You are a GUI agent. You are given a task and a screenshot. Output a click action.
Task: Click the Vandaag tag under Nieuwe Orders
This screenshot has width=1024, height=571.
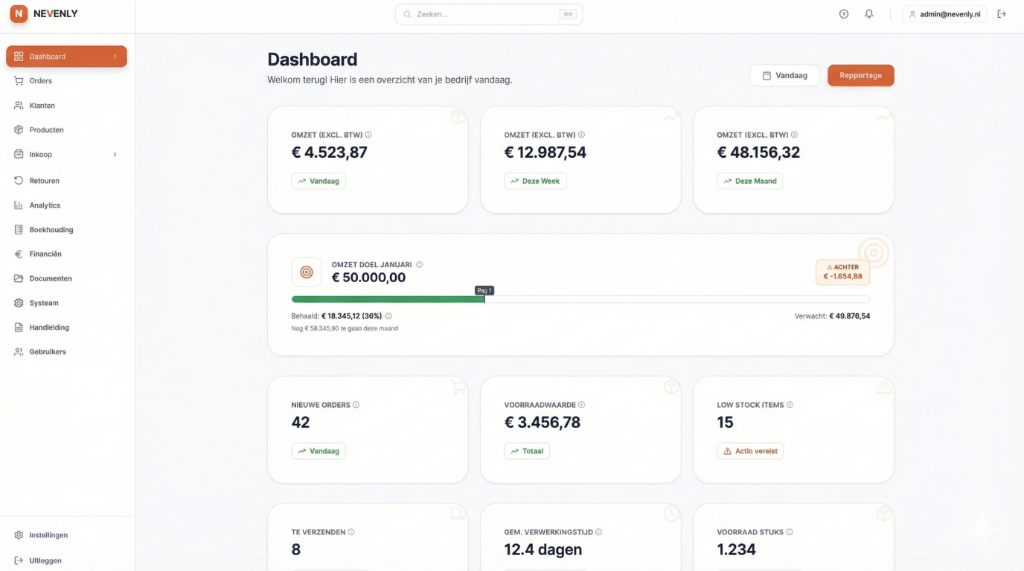[319, 451]
